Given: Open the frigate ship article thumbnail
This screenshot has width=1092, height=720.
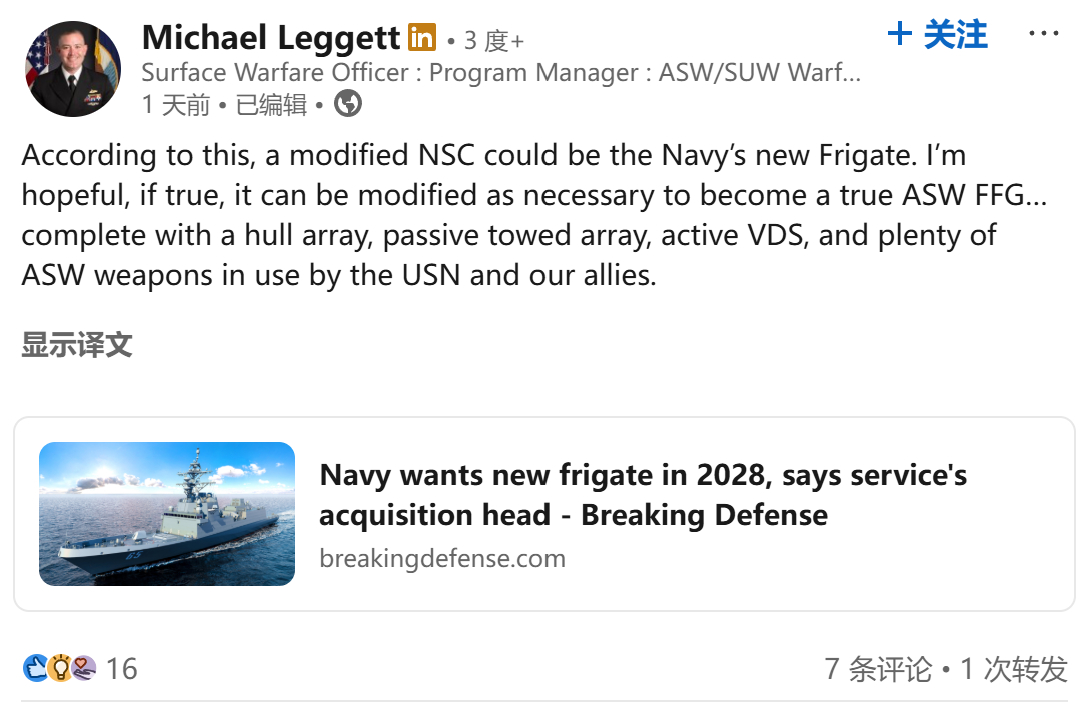Looking at the screenshot, I should pos(167,514).
